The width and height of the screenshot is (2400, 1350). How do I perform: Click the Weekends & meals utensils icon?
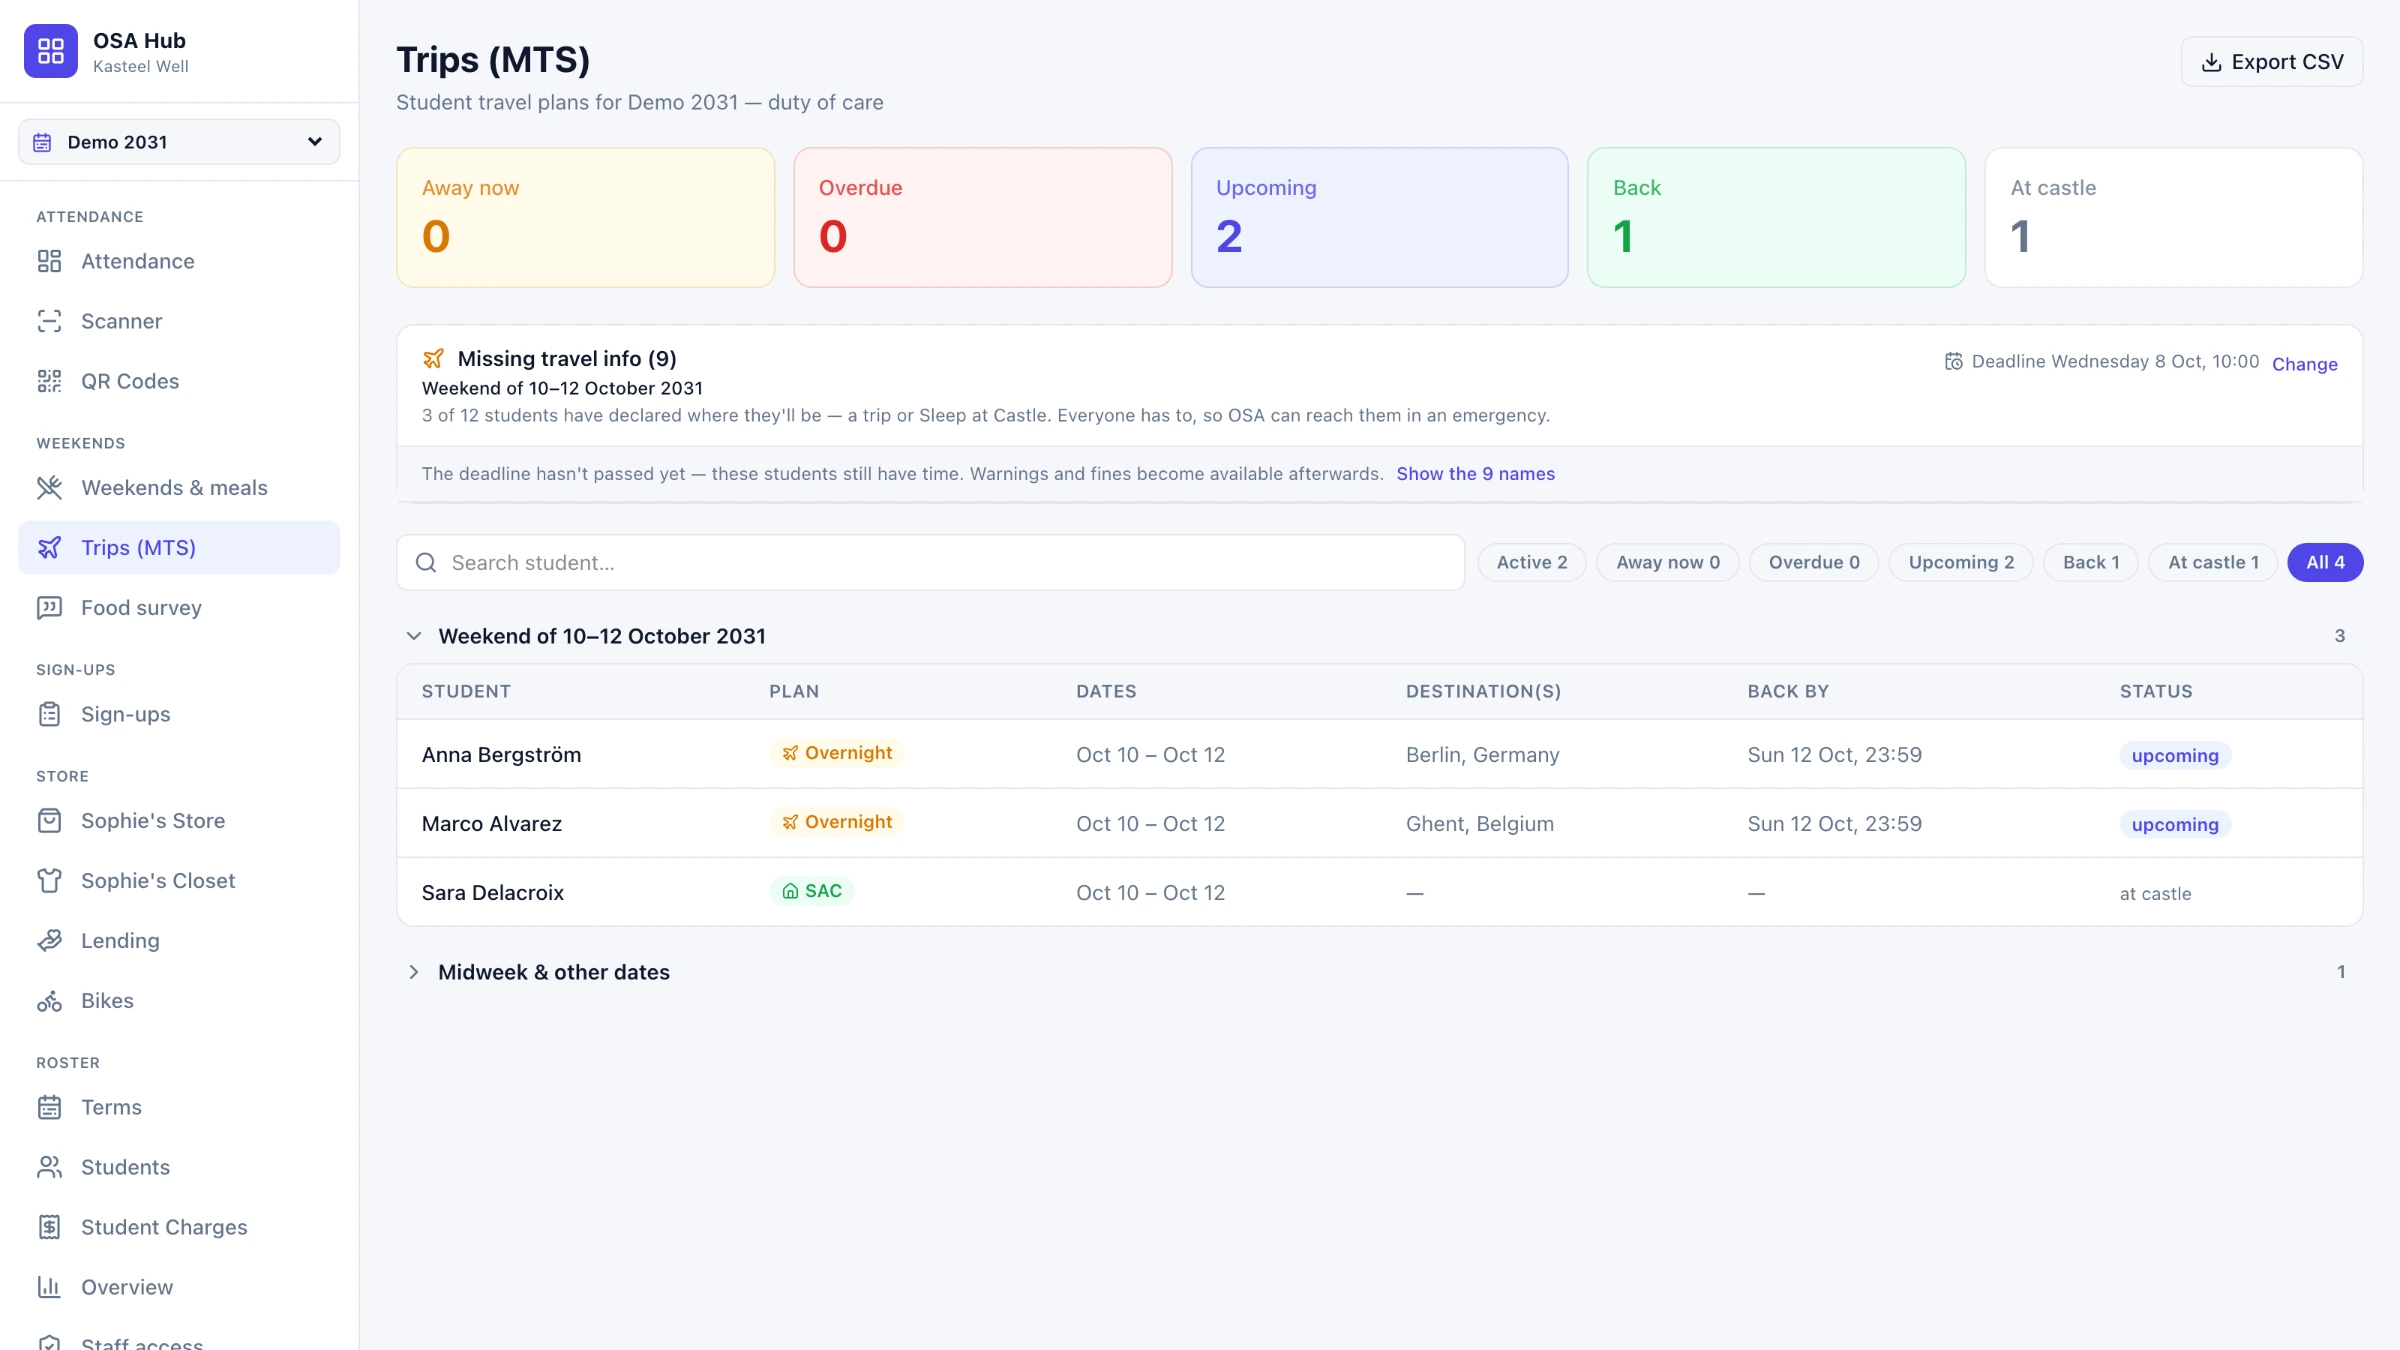pos(49,488)
